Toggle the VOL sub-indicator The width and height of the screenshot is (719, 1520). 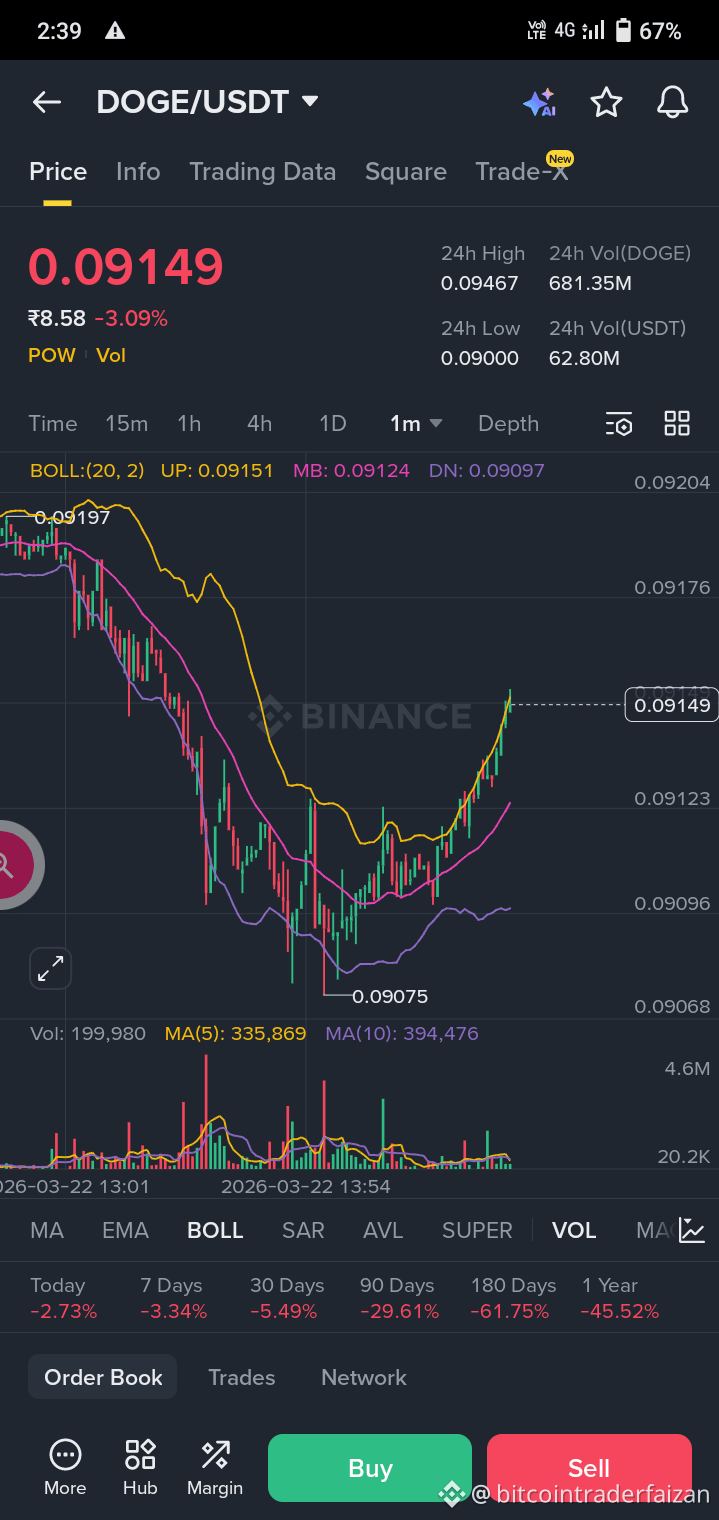tap(574, 1230)
